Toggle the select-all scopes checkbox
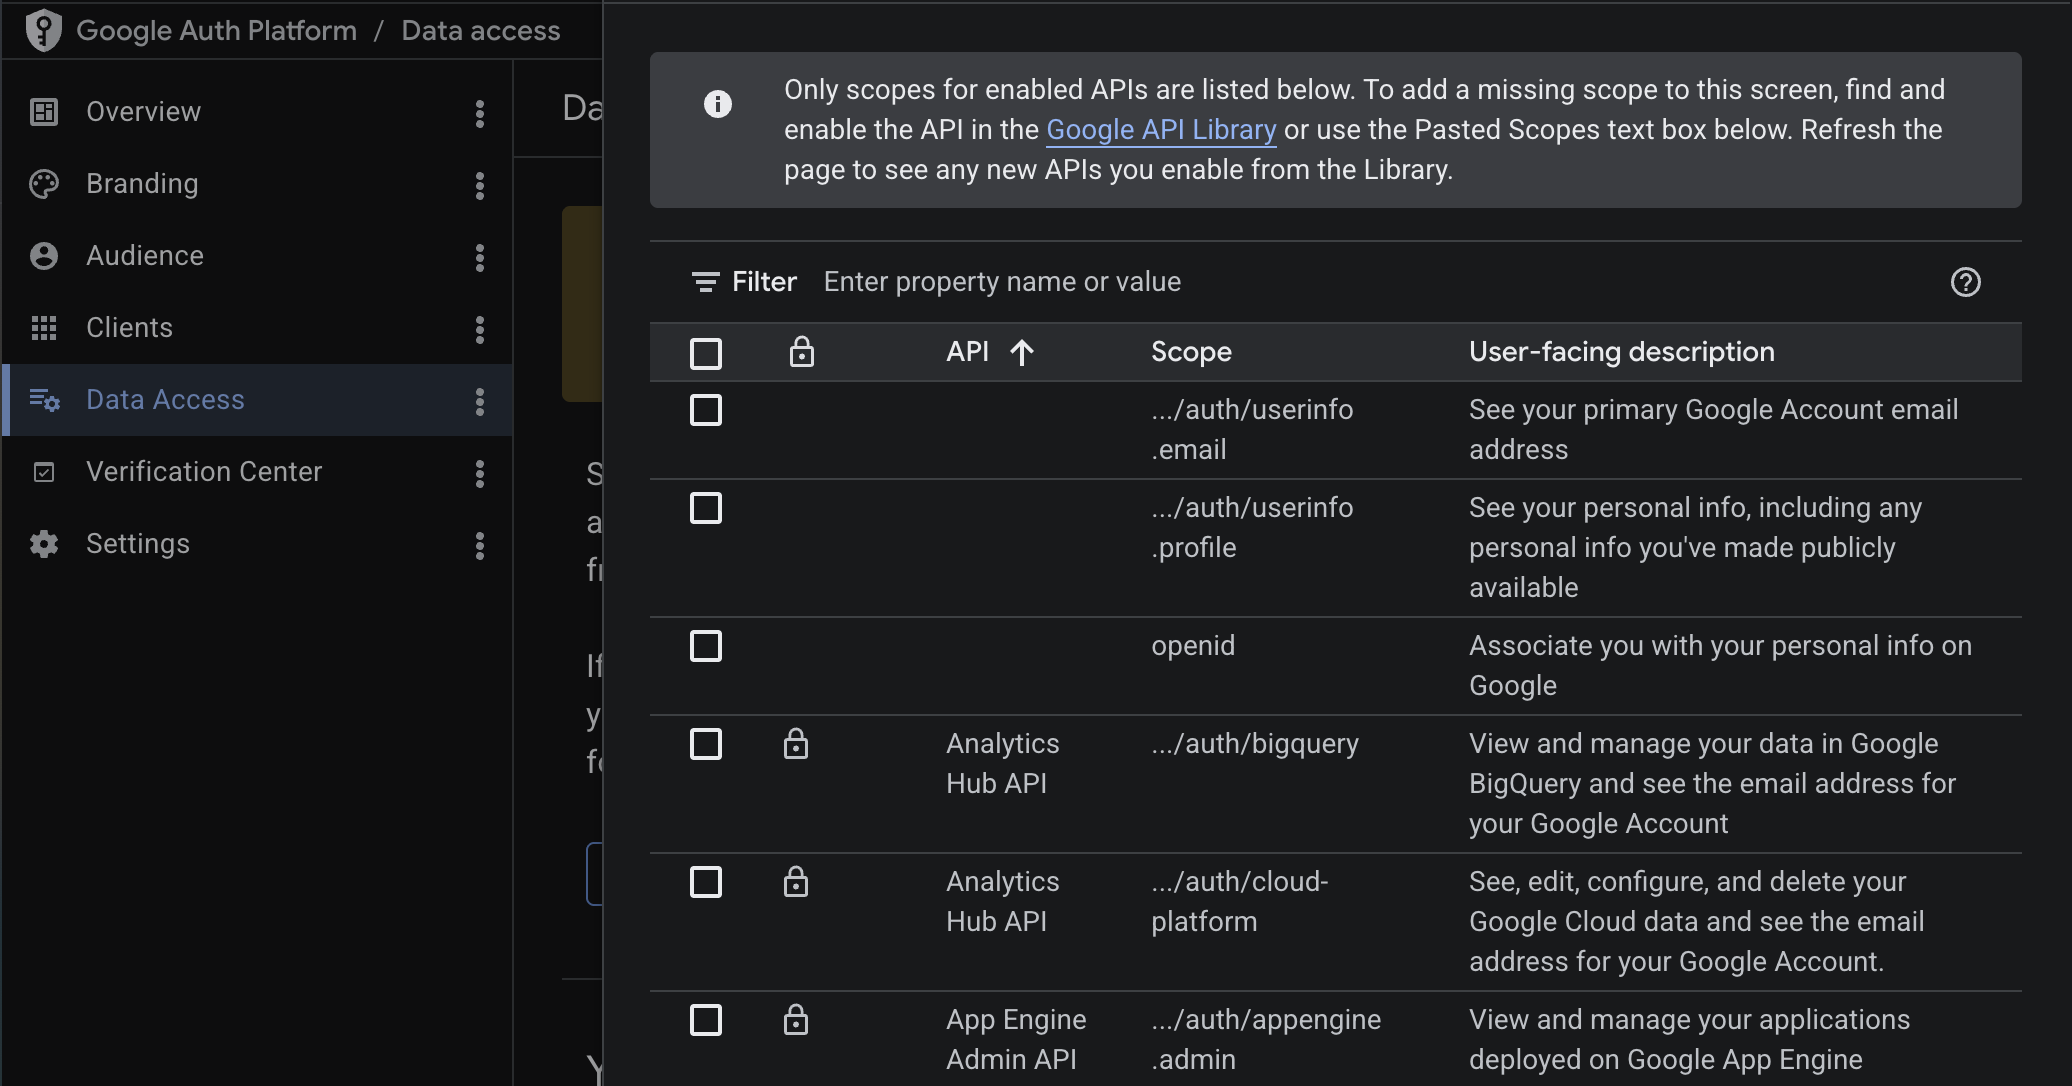The height and width of the screenshot is (1086, 2072). coord(706,353)
